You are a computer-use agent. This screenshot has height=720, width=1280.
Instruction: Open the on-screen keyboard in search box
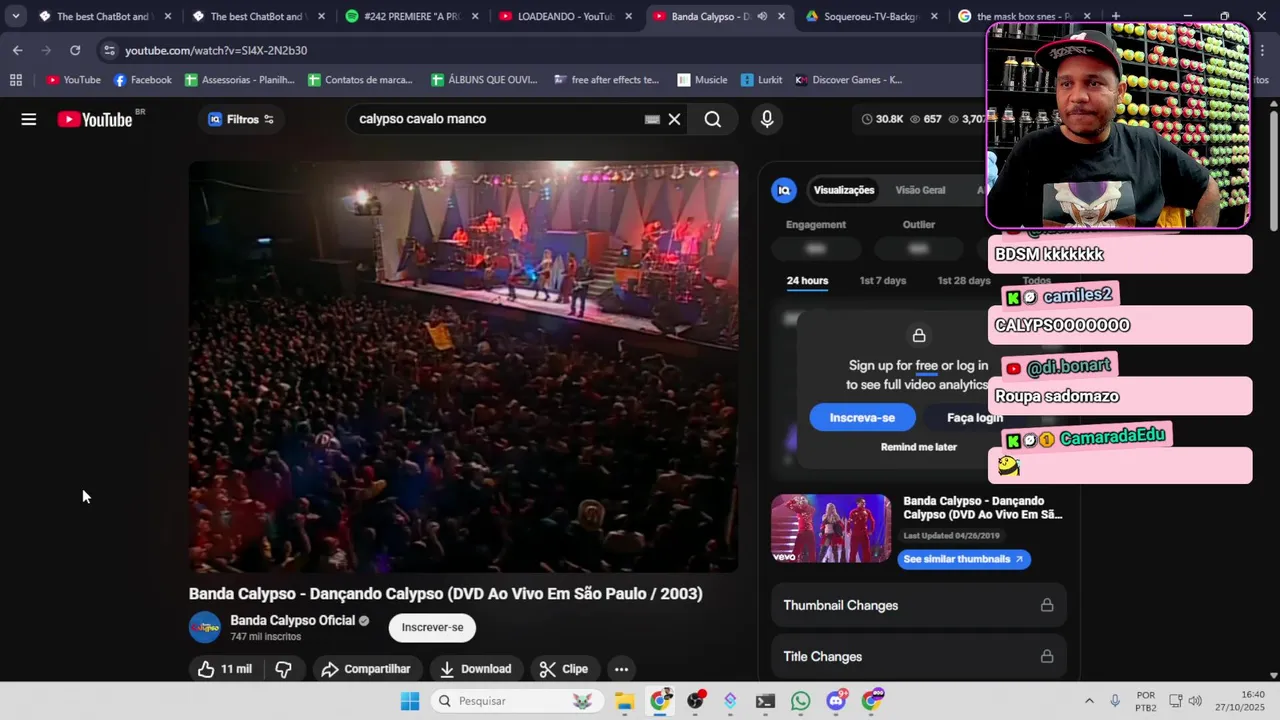coord(652,119)
